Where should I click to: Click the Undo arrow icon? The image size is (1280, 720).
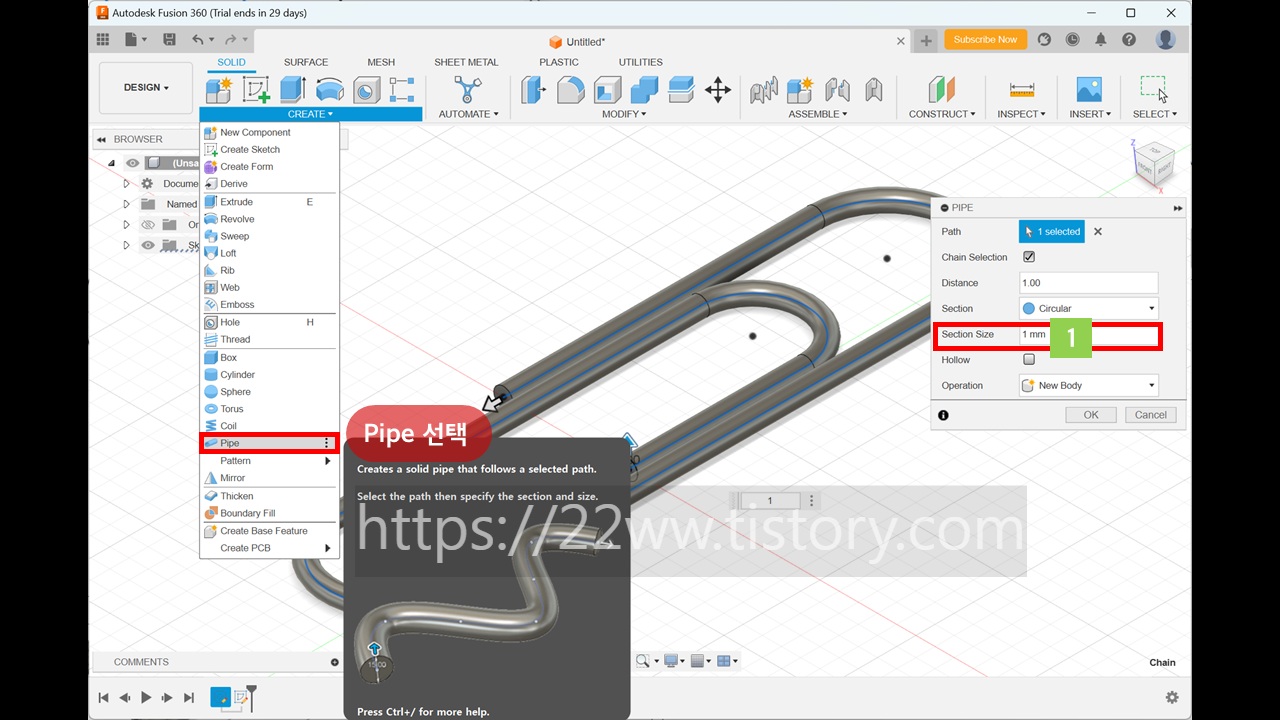[x=197, y=39]
